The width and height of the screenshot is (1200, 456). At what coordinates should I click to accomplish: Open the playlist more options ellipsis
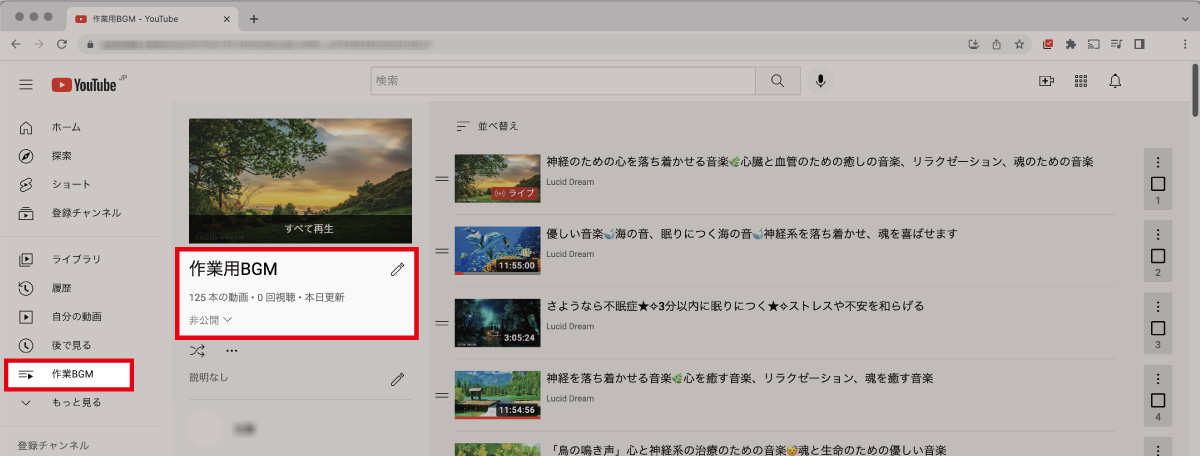point(232,351)
